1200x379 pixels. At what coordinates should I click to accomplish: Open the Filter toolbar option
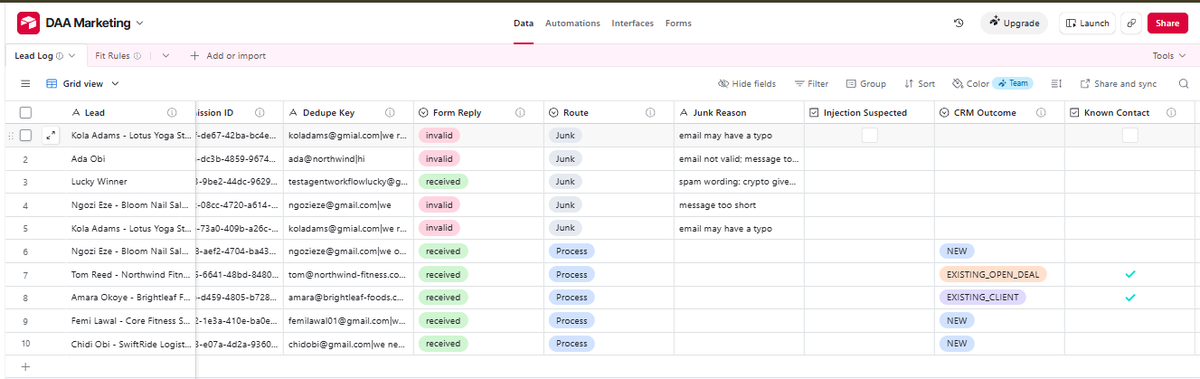pos(811,84)
